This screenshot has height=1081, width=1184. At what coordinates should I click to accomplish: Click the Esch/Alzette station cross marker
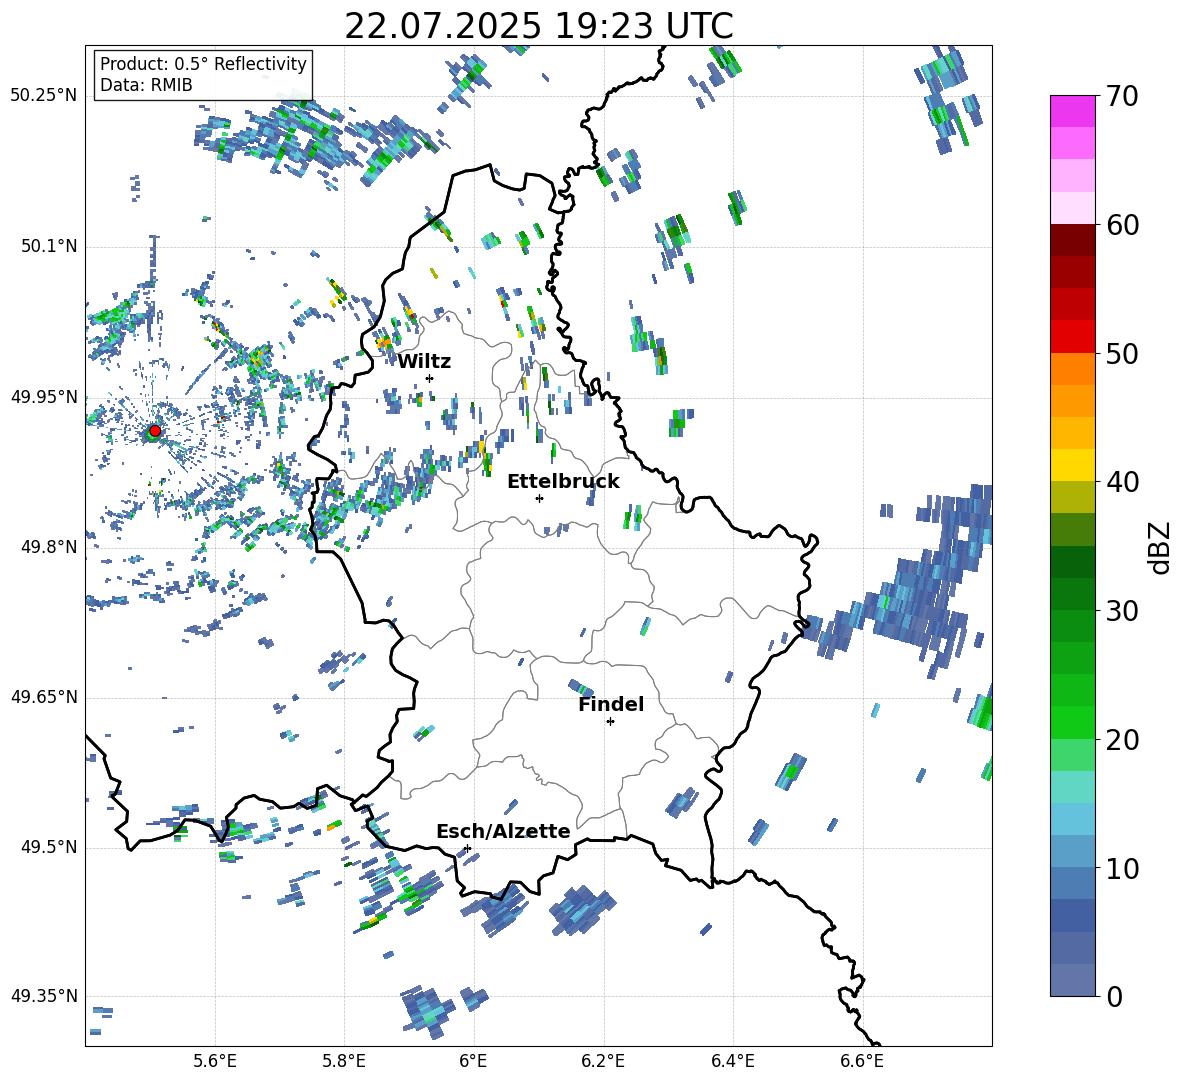[x=467, y=848]
